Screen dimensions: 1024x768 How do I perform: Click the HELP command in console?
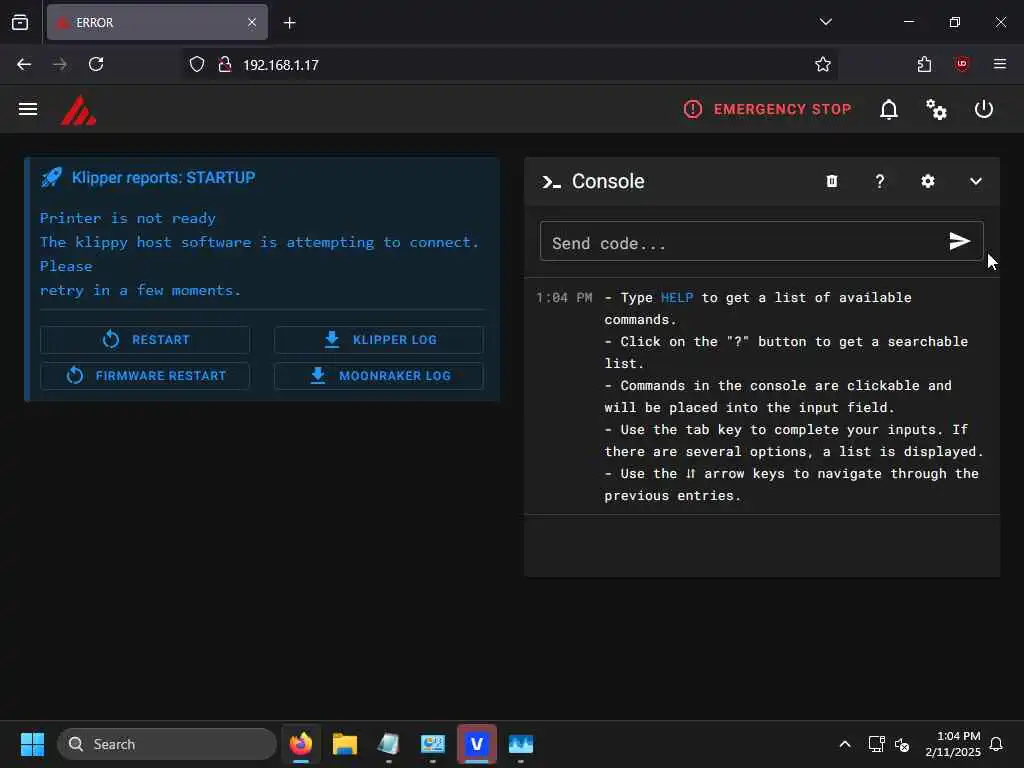pyautogui.click(x=677, y=298)
